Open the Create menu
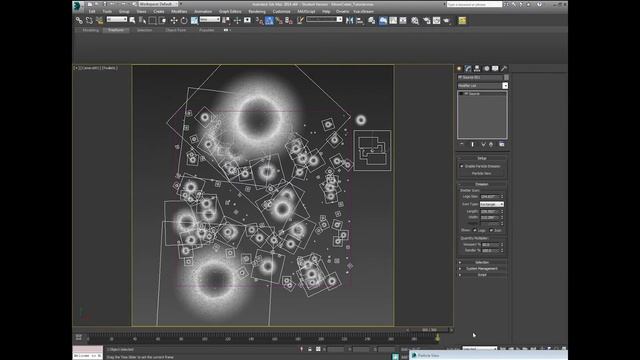640x360 pixels. pyautogui.click(x=159, y=11)
